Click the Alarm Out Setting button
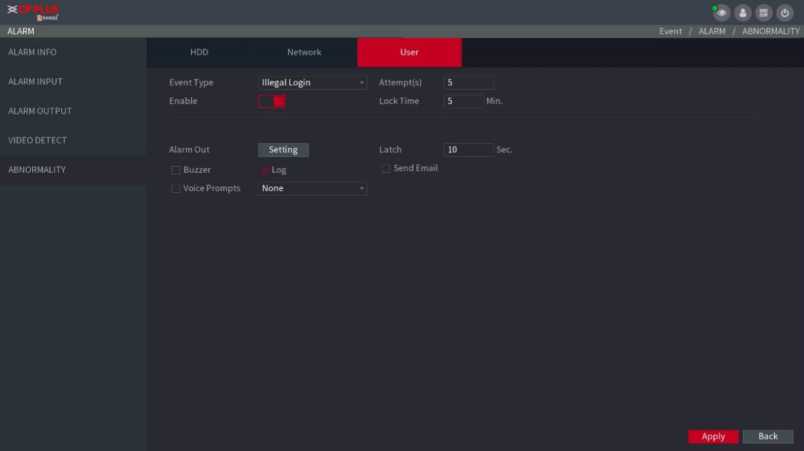The width and height of the screenshot is (804, 451). coord(283,150)
